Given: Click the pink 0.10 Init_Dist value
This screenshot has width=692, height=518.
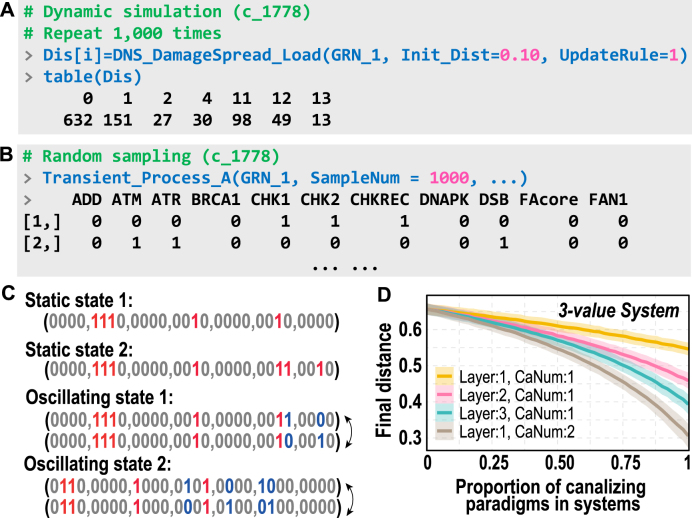Looking at the screenshot, I should tap(519, 55).
